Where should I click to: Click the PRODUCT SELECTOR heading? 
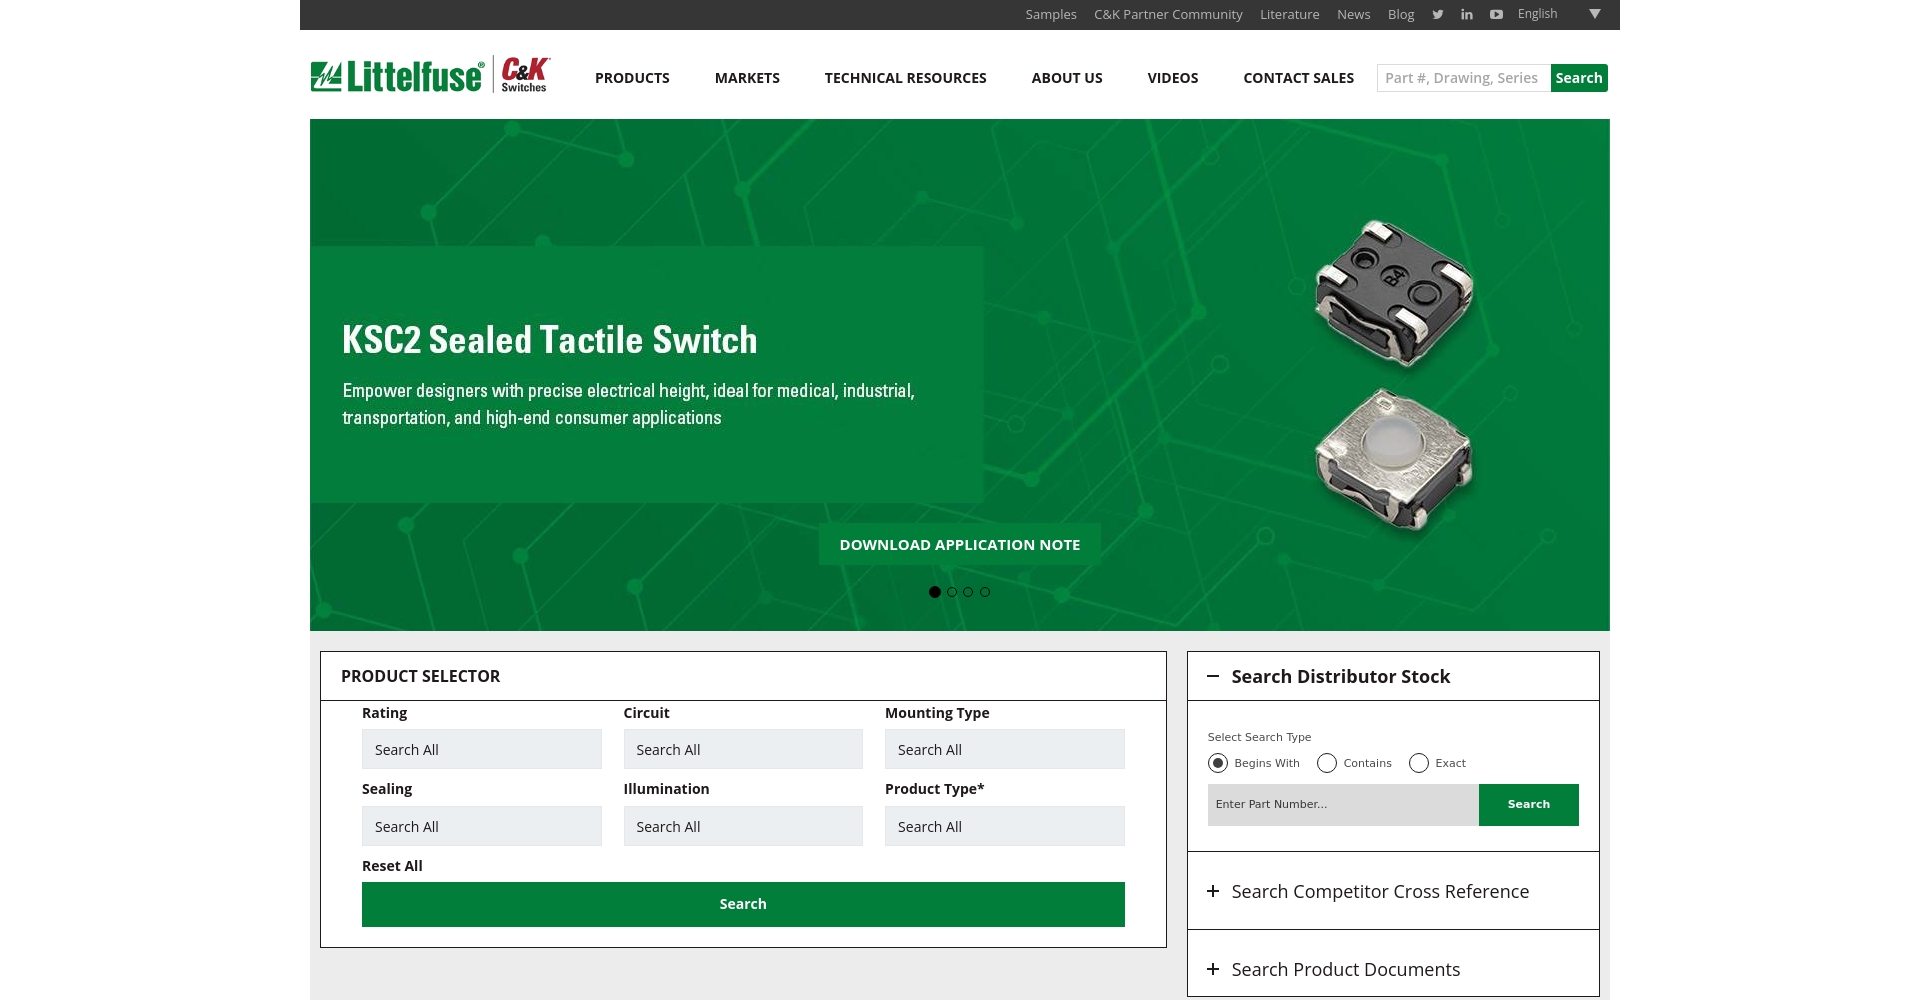(x=420, y=676)
